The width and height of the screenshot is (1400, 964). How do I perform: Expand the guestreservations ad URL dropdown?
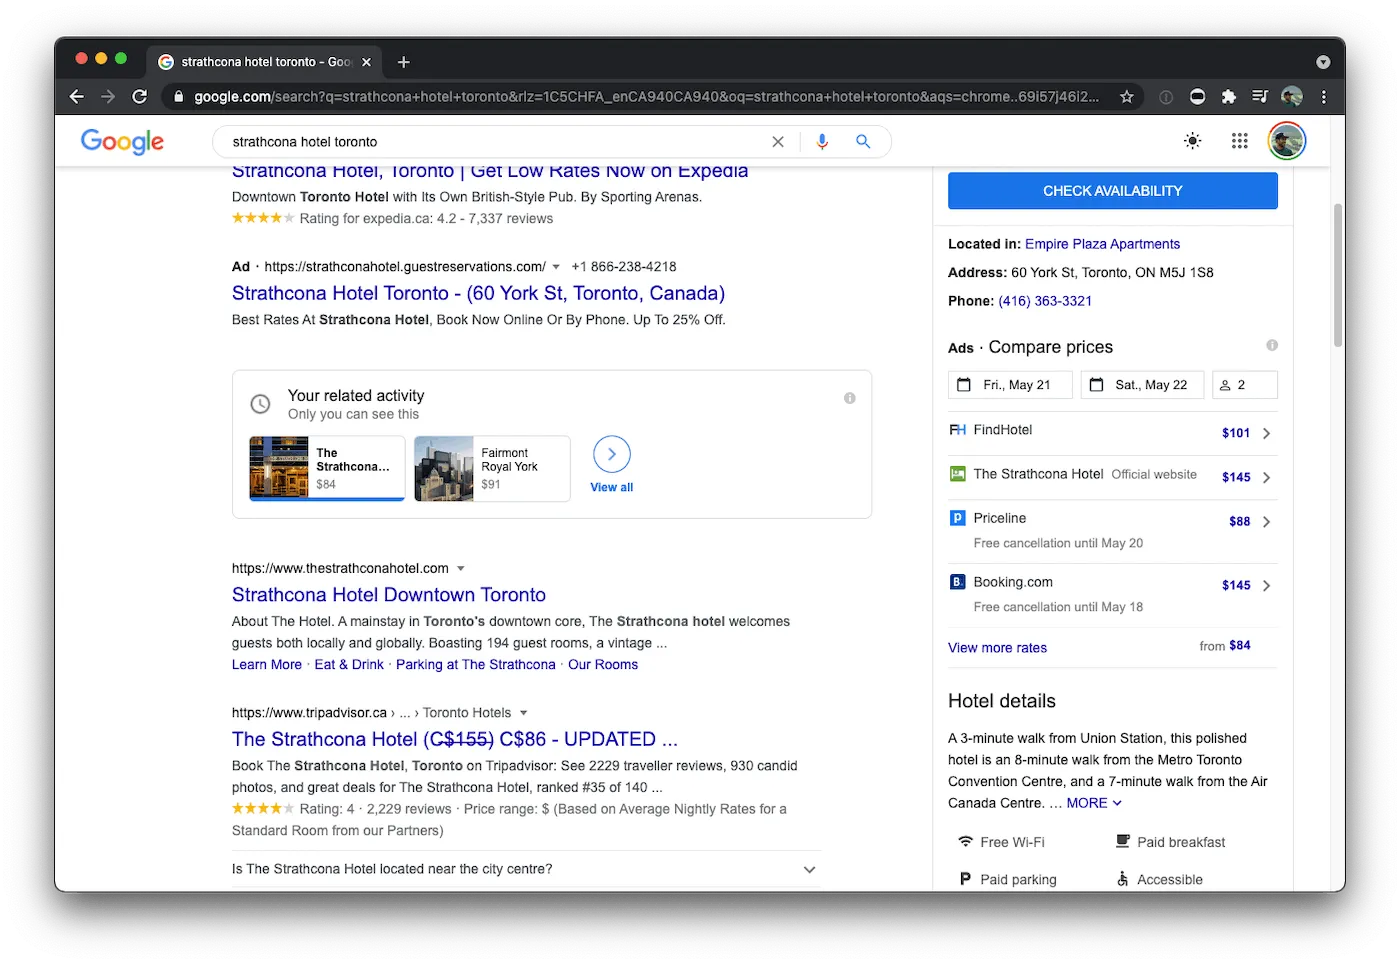[x=556, y=267]
